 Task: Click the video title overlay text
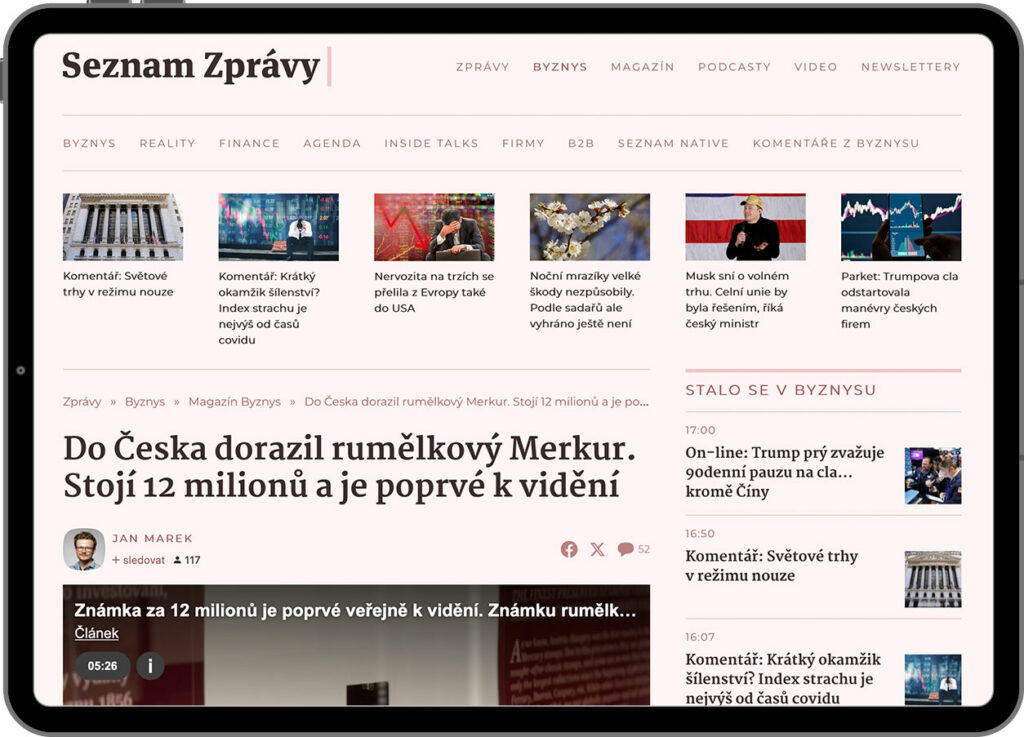pos(355,610)
